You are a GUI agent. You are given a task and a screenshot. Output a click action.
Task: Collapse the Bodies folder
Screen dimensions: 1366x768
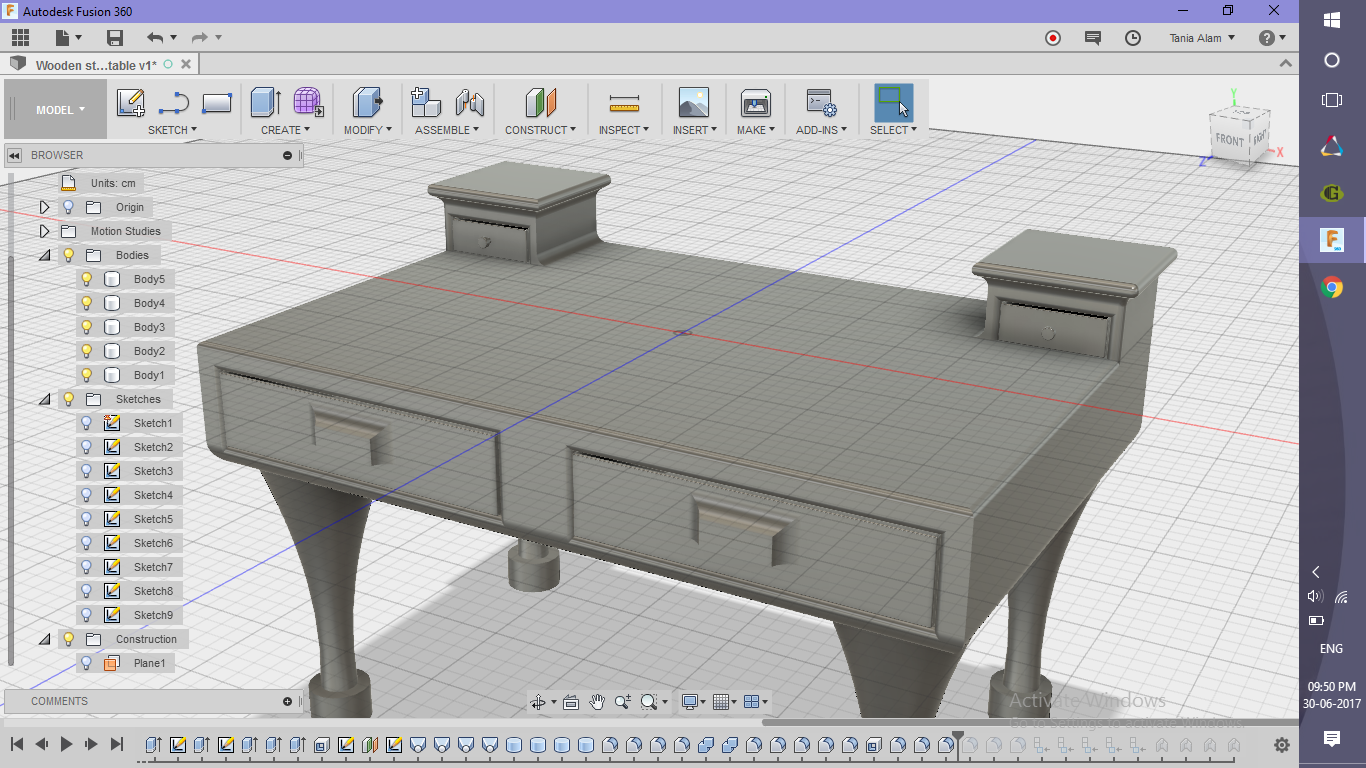[44, 255]
